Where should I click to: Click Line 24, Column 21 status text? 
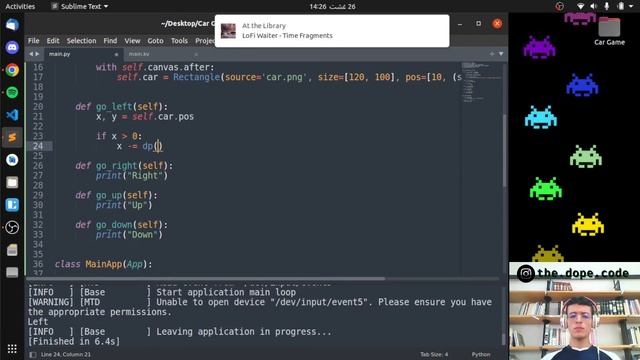(x=66, y=354)
